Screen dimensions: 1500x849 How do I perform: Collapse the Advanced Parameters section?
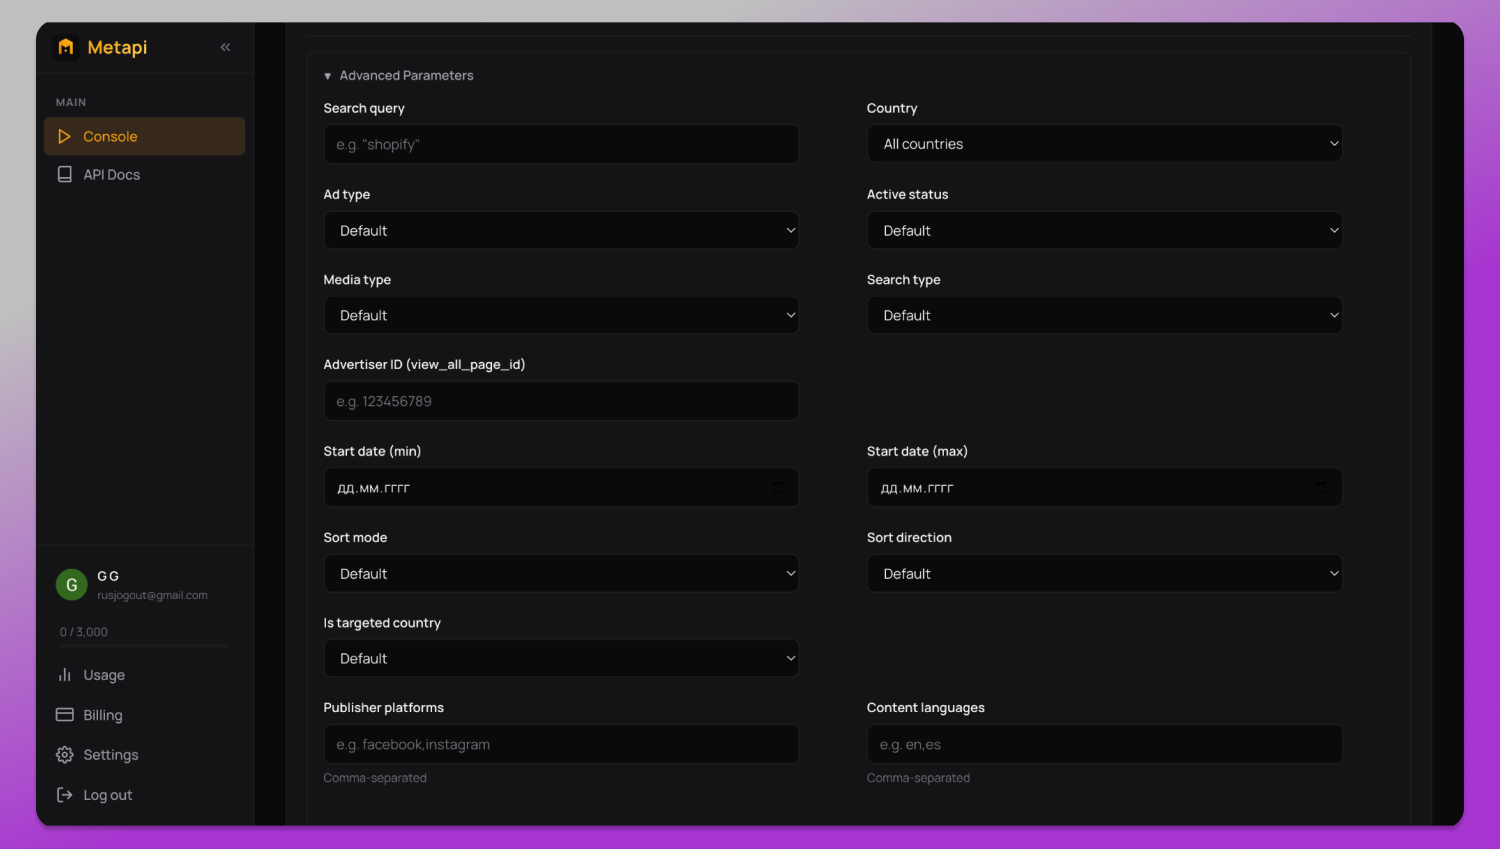pyautogui.click(x=398, y=75)
